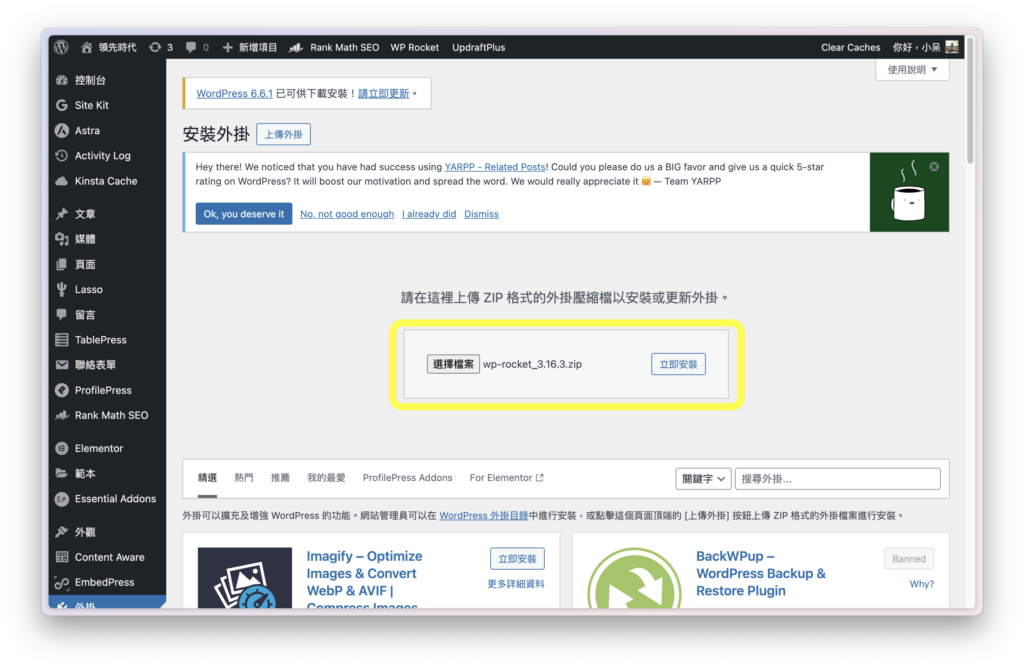This screenshot has height=670, width=1024.
Task: Click 選擇檔案 file chooser button
Action: coord(453,364)
